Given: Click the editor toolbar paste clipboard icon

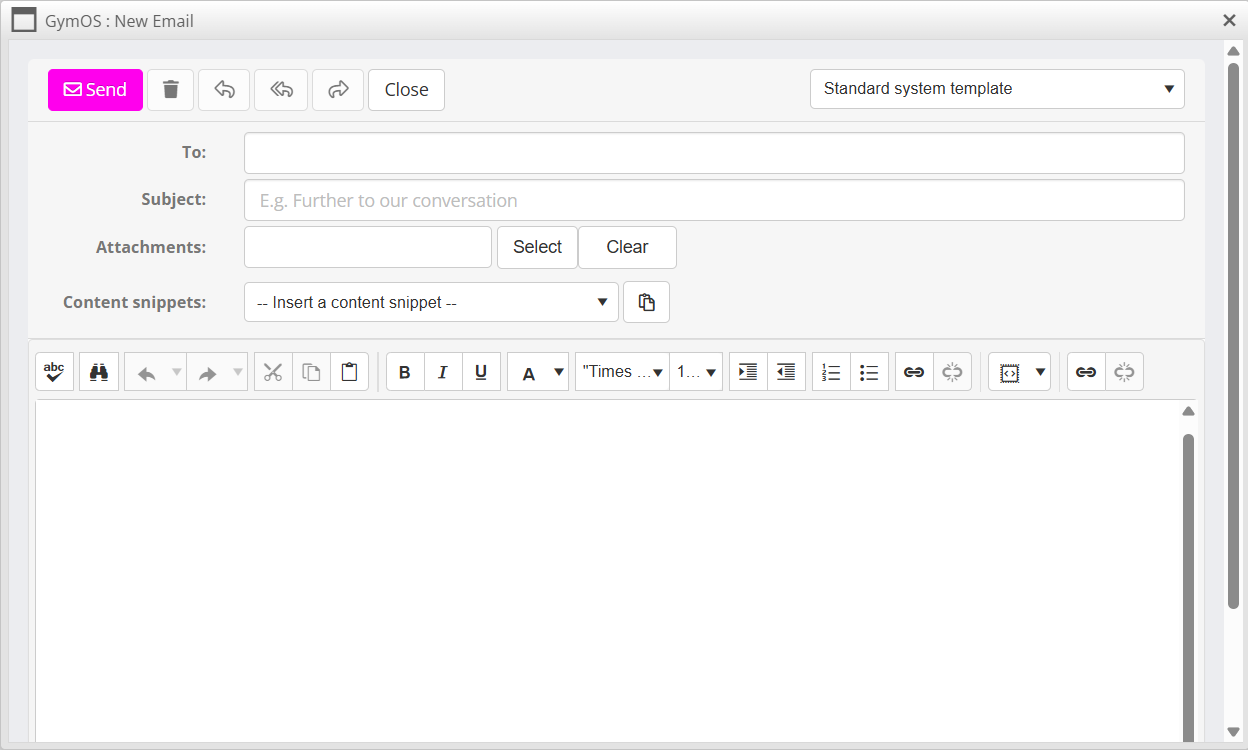Looking at the screenshot, I should 349,372.
